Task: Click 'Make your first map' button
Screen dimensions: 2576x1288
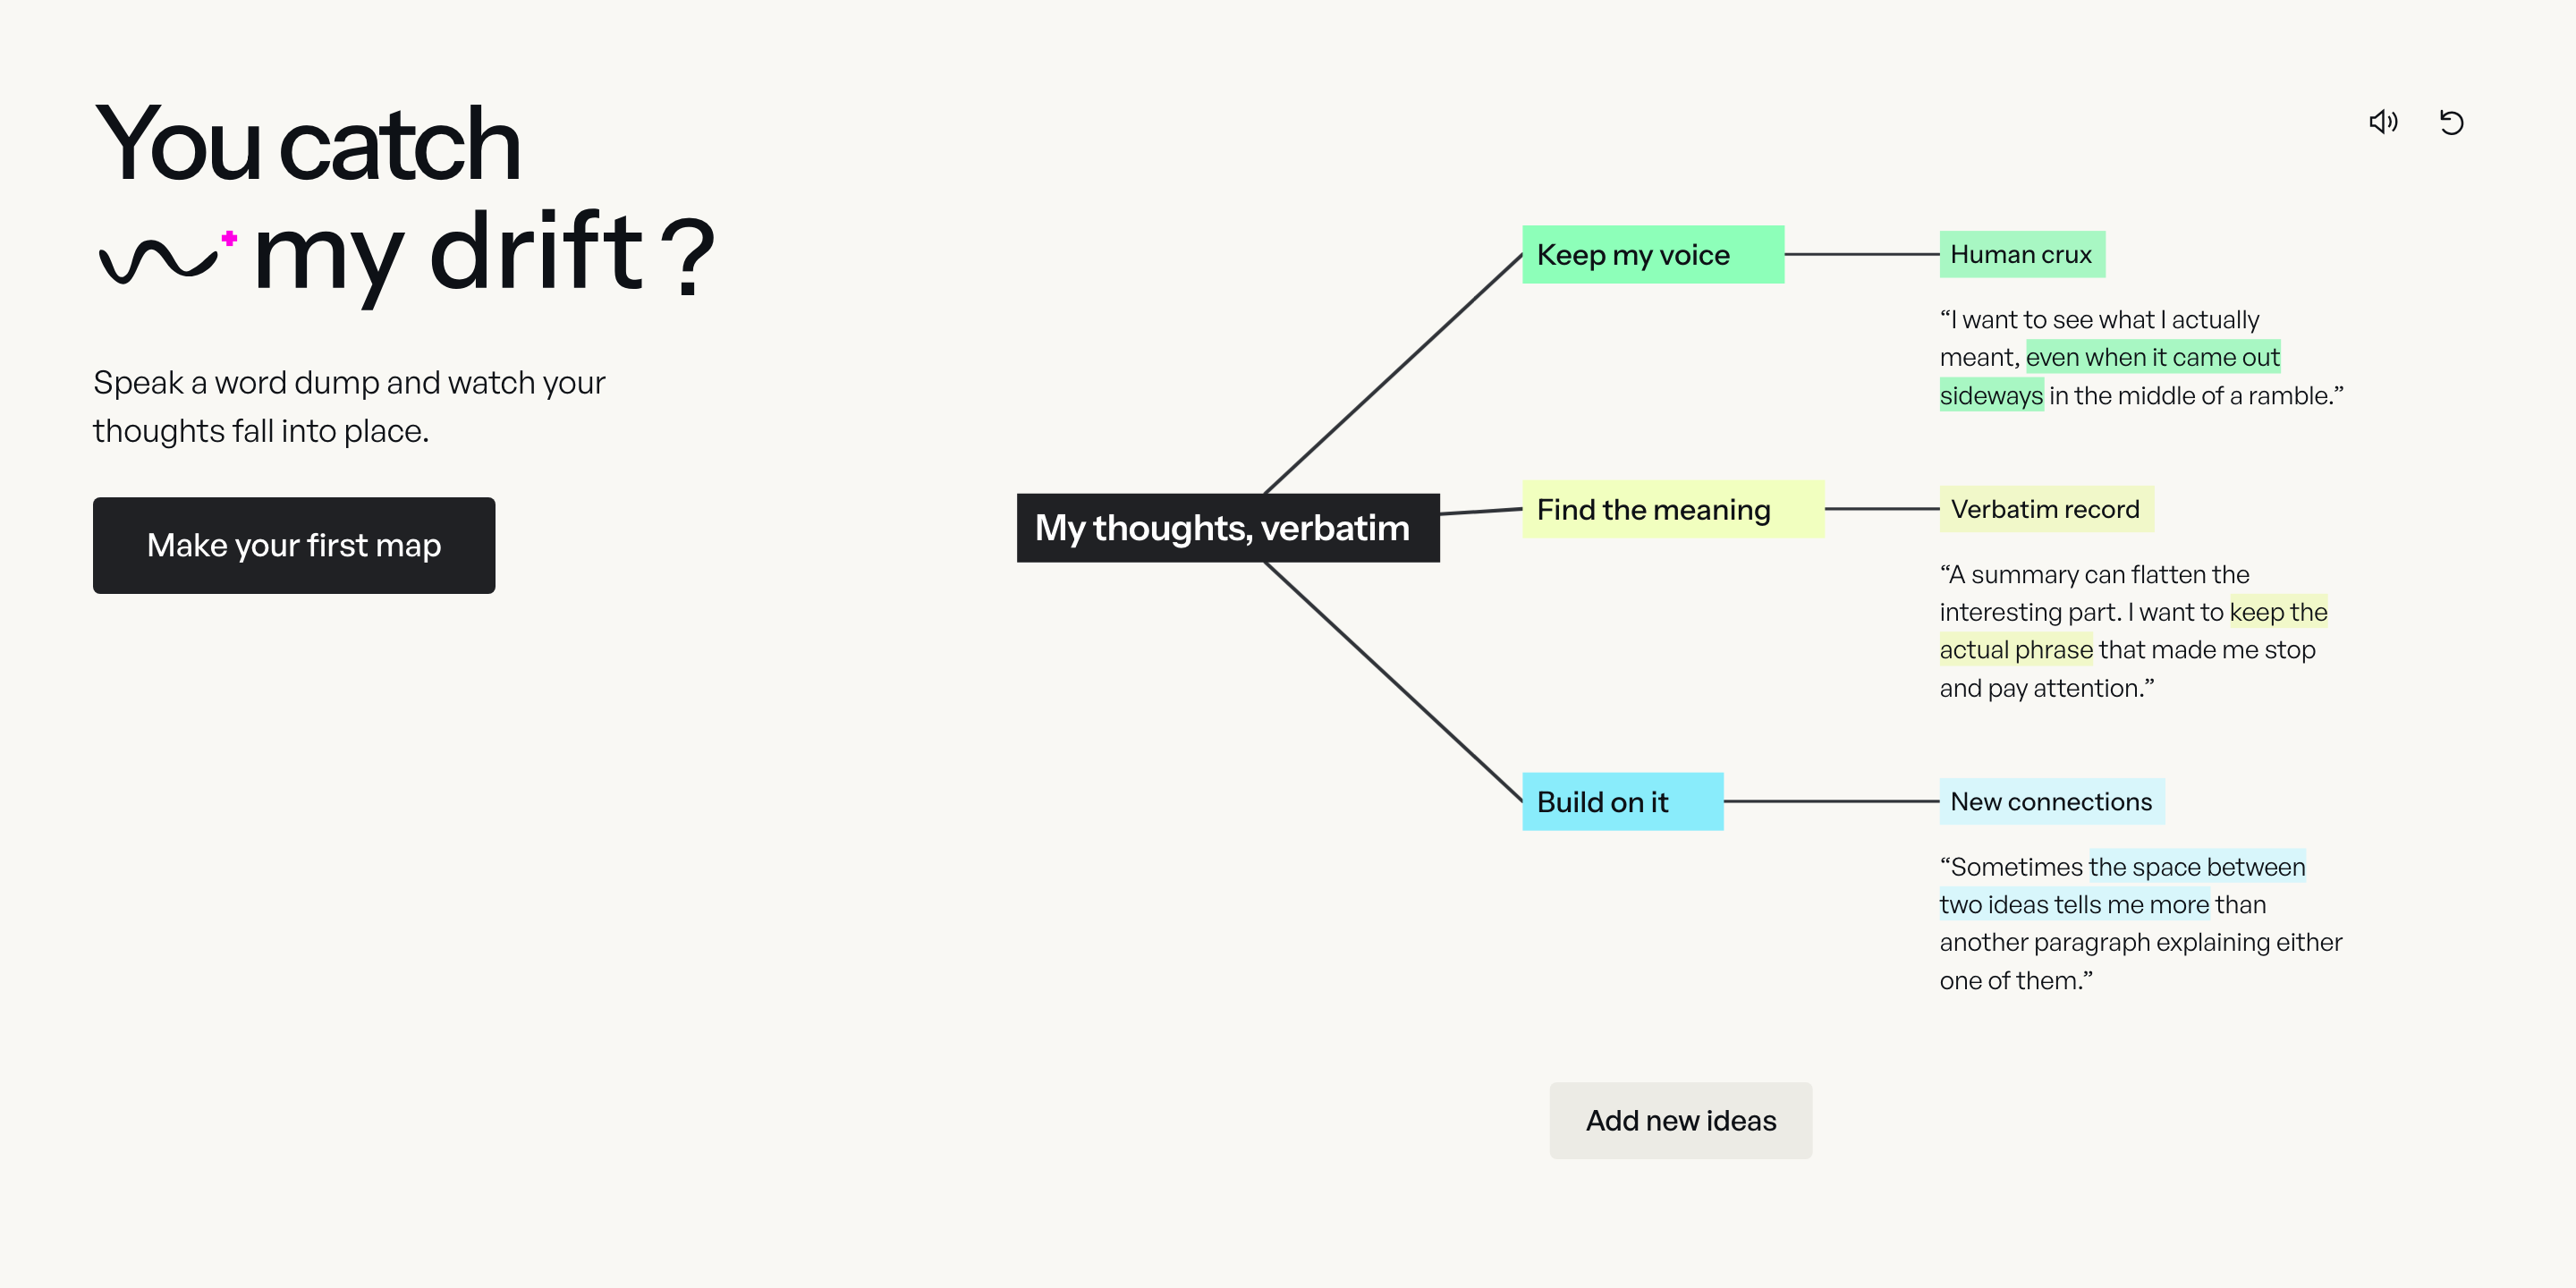Action: [x=294, y=545]
